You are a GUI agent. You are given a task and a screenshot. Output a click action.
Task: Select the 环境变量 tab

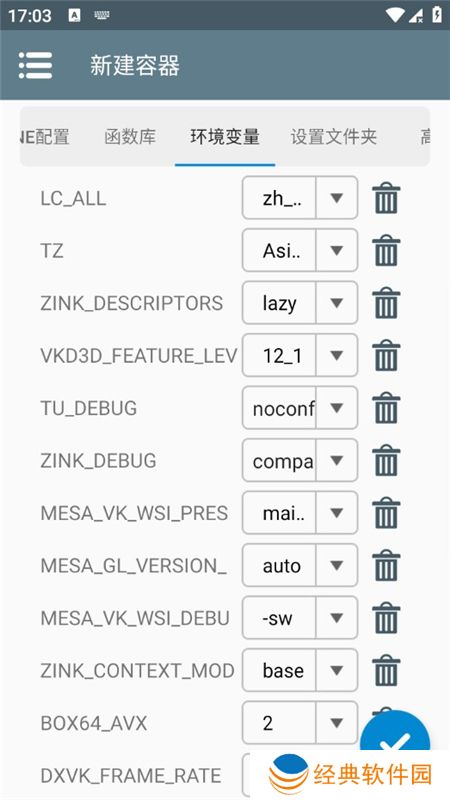coord(225,137)
